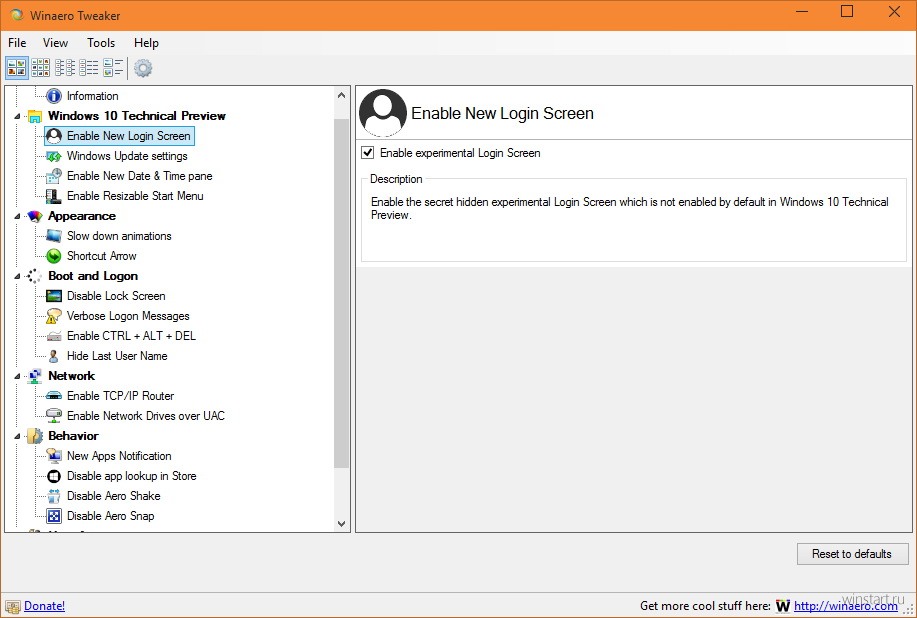Image resolution: width=917 pixels, height=618 pixels.
Task: Click the Network category icon
Action: click(35, 376)
